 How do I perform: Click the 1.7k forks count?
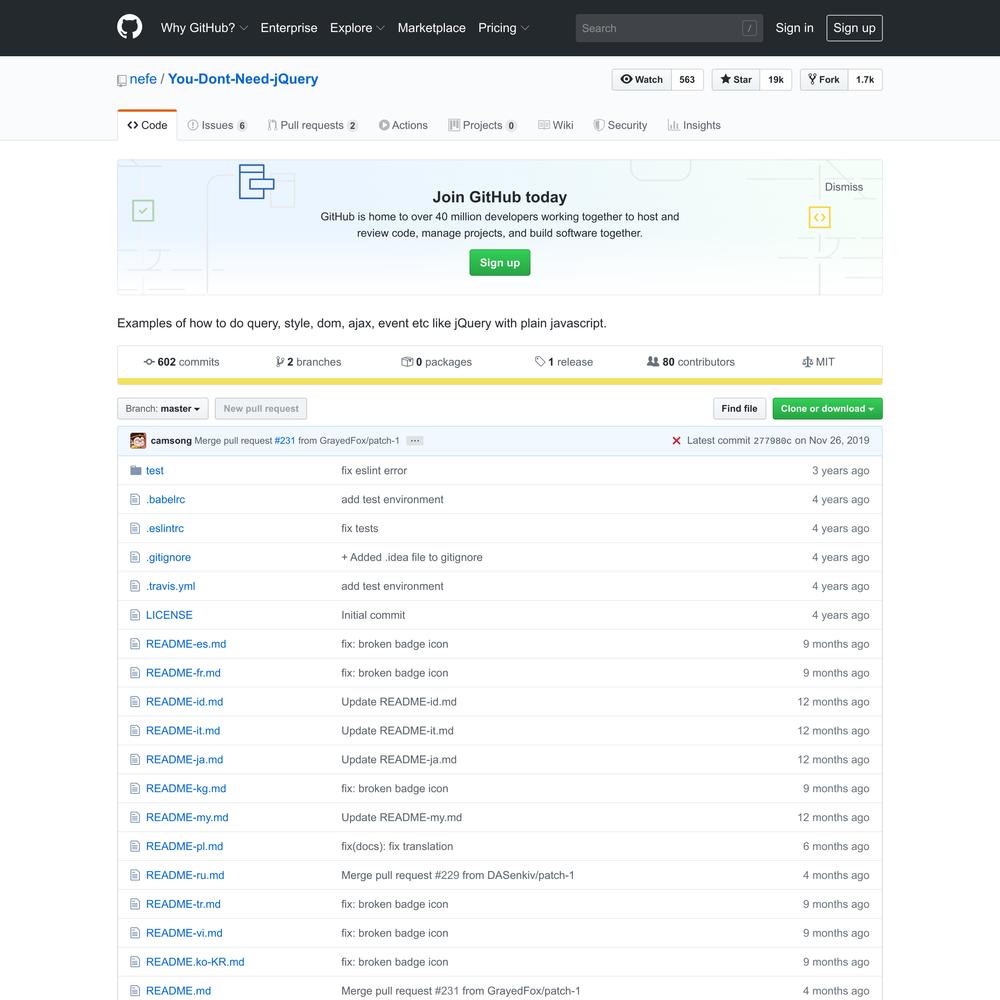coord(865,80)
